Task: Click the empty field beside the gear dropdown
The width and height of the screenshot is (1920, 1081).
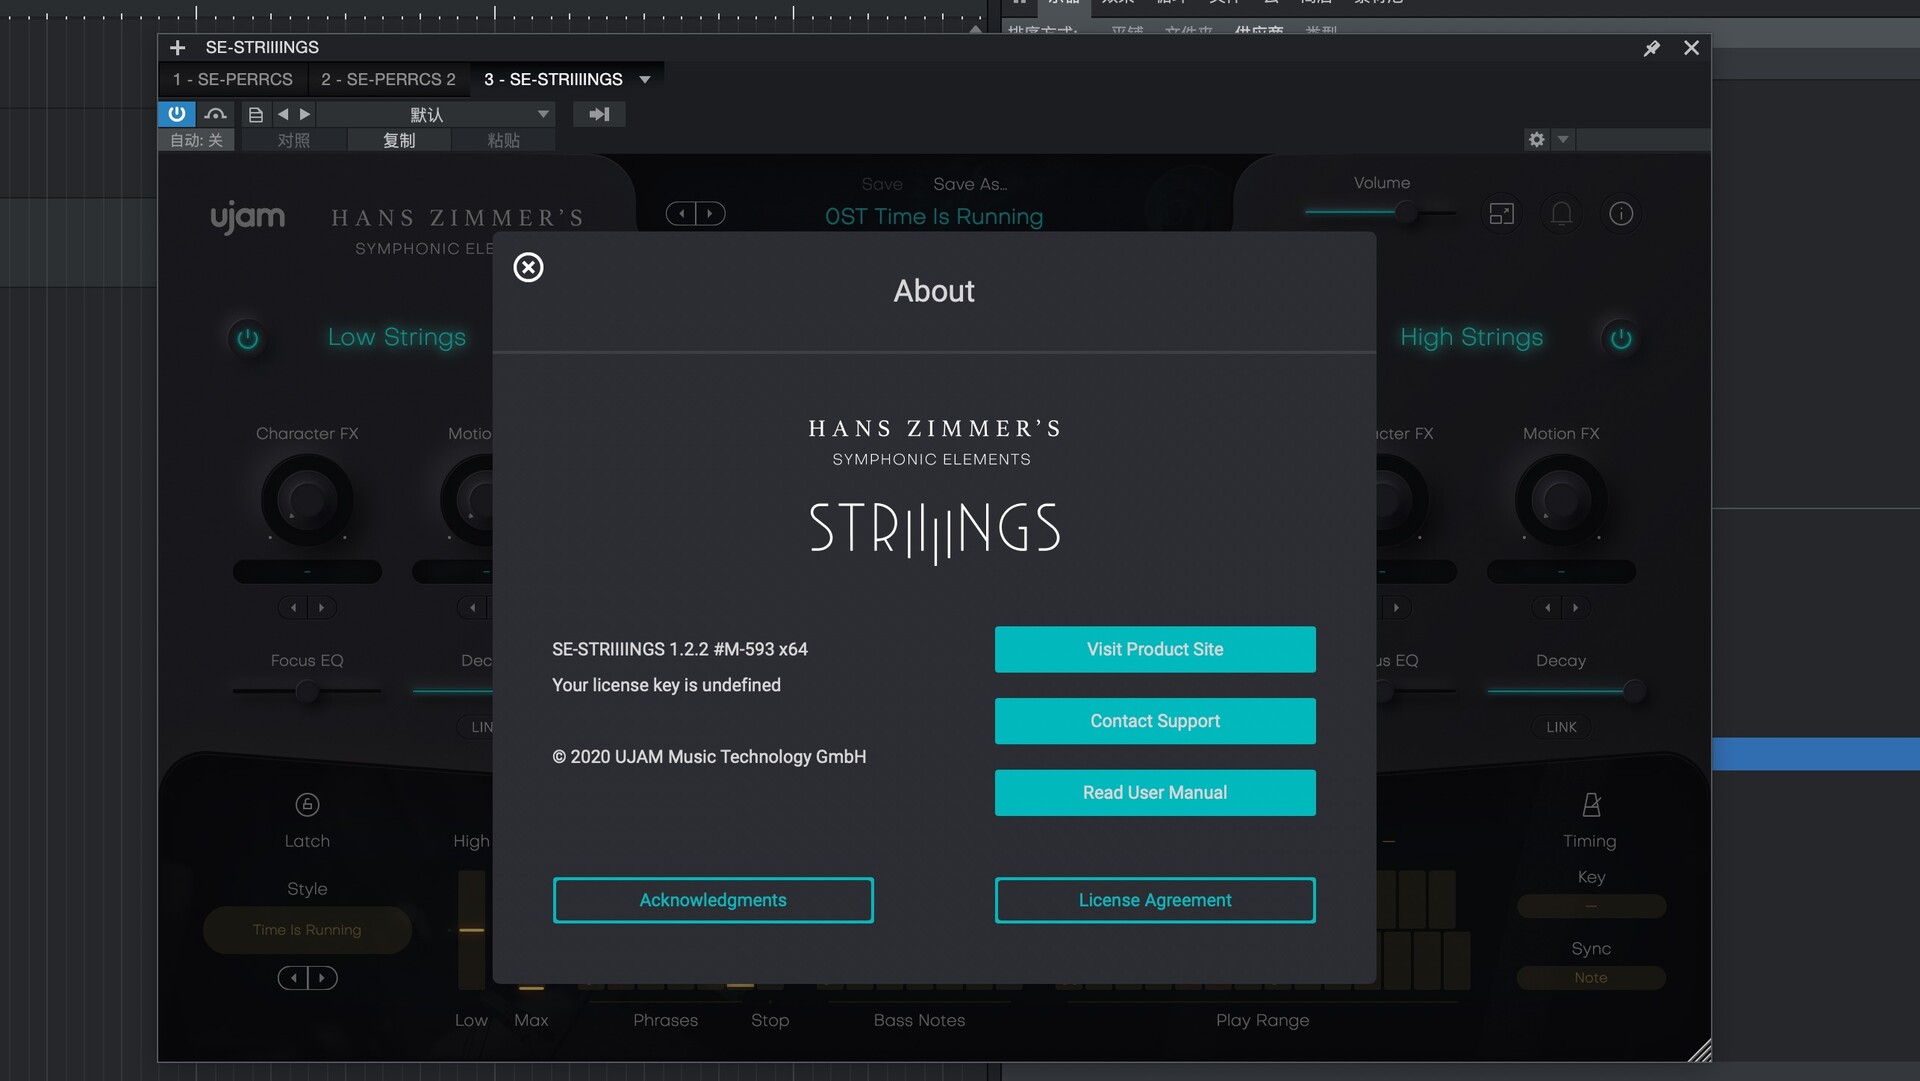Action: (1643, 139)
